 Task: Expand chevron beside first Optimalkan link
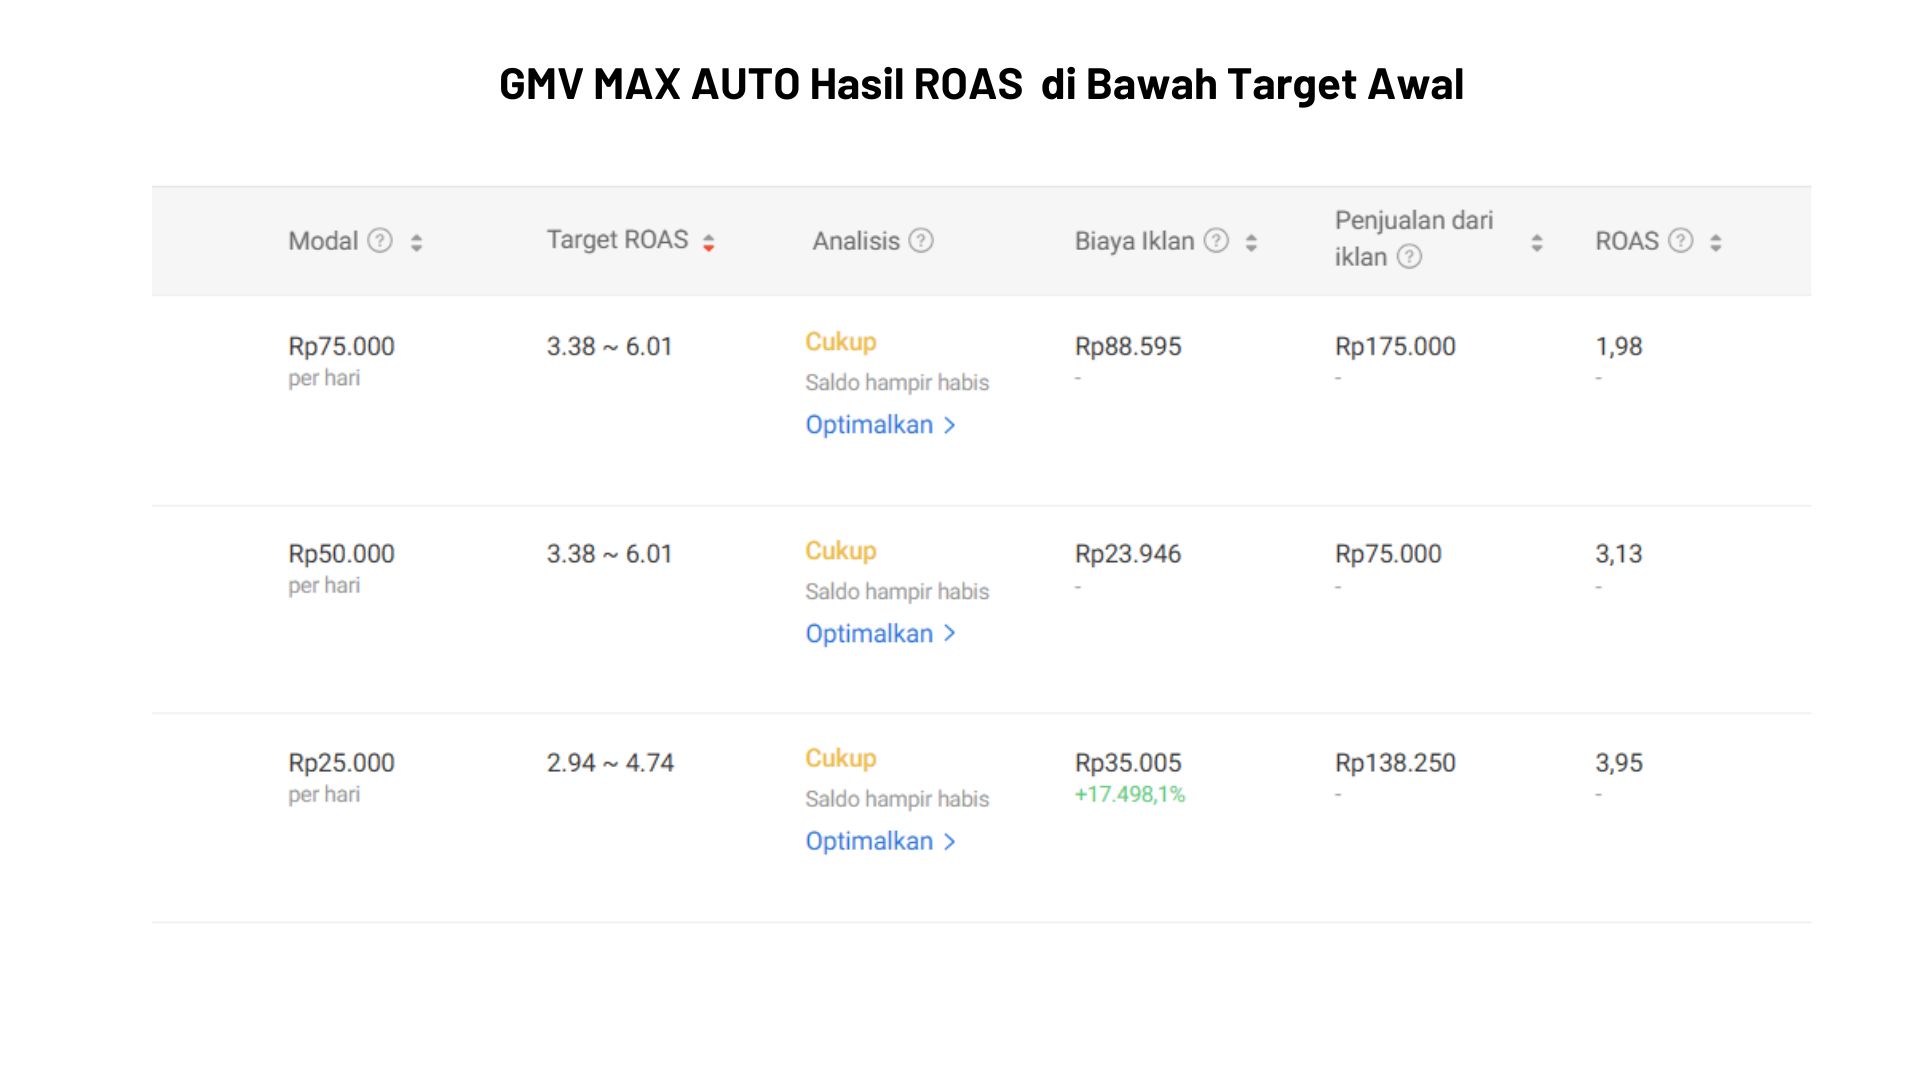pos(950,426)
